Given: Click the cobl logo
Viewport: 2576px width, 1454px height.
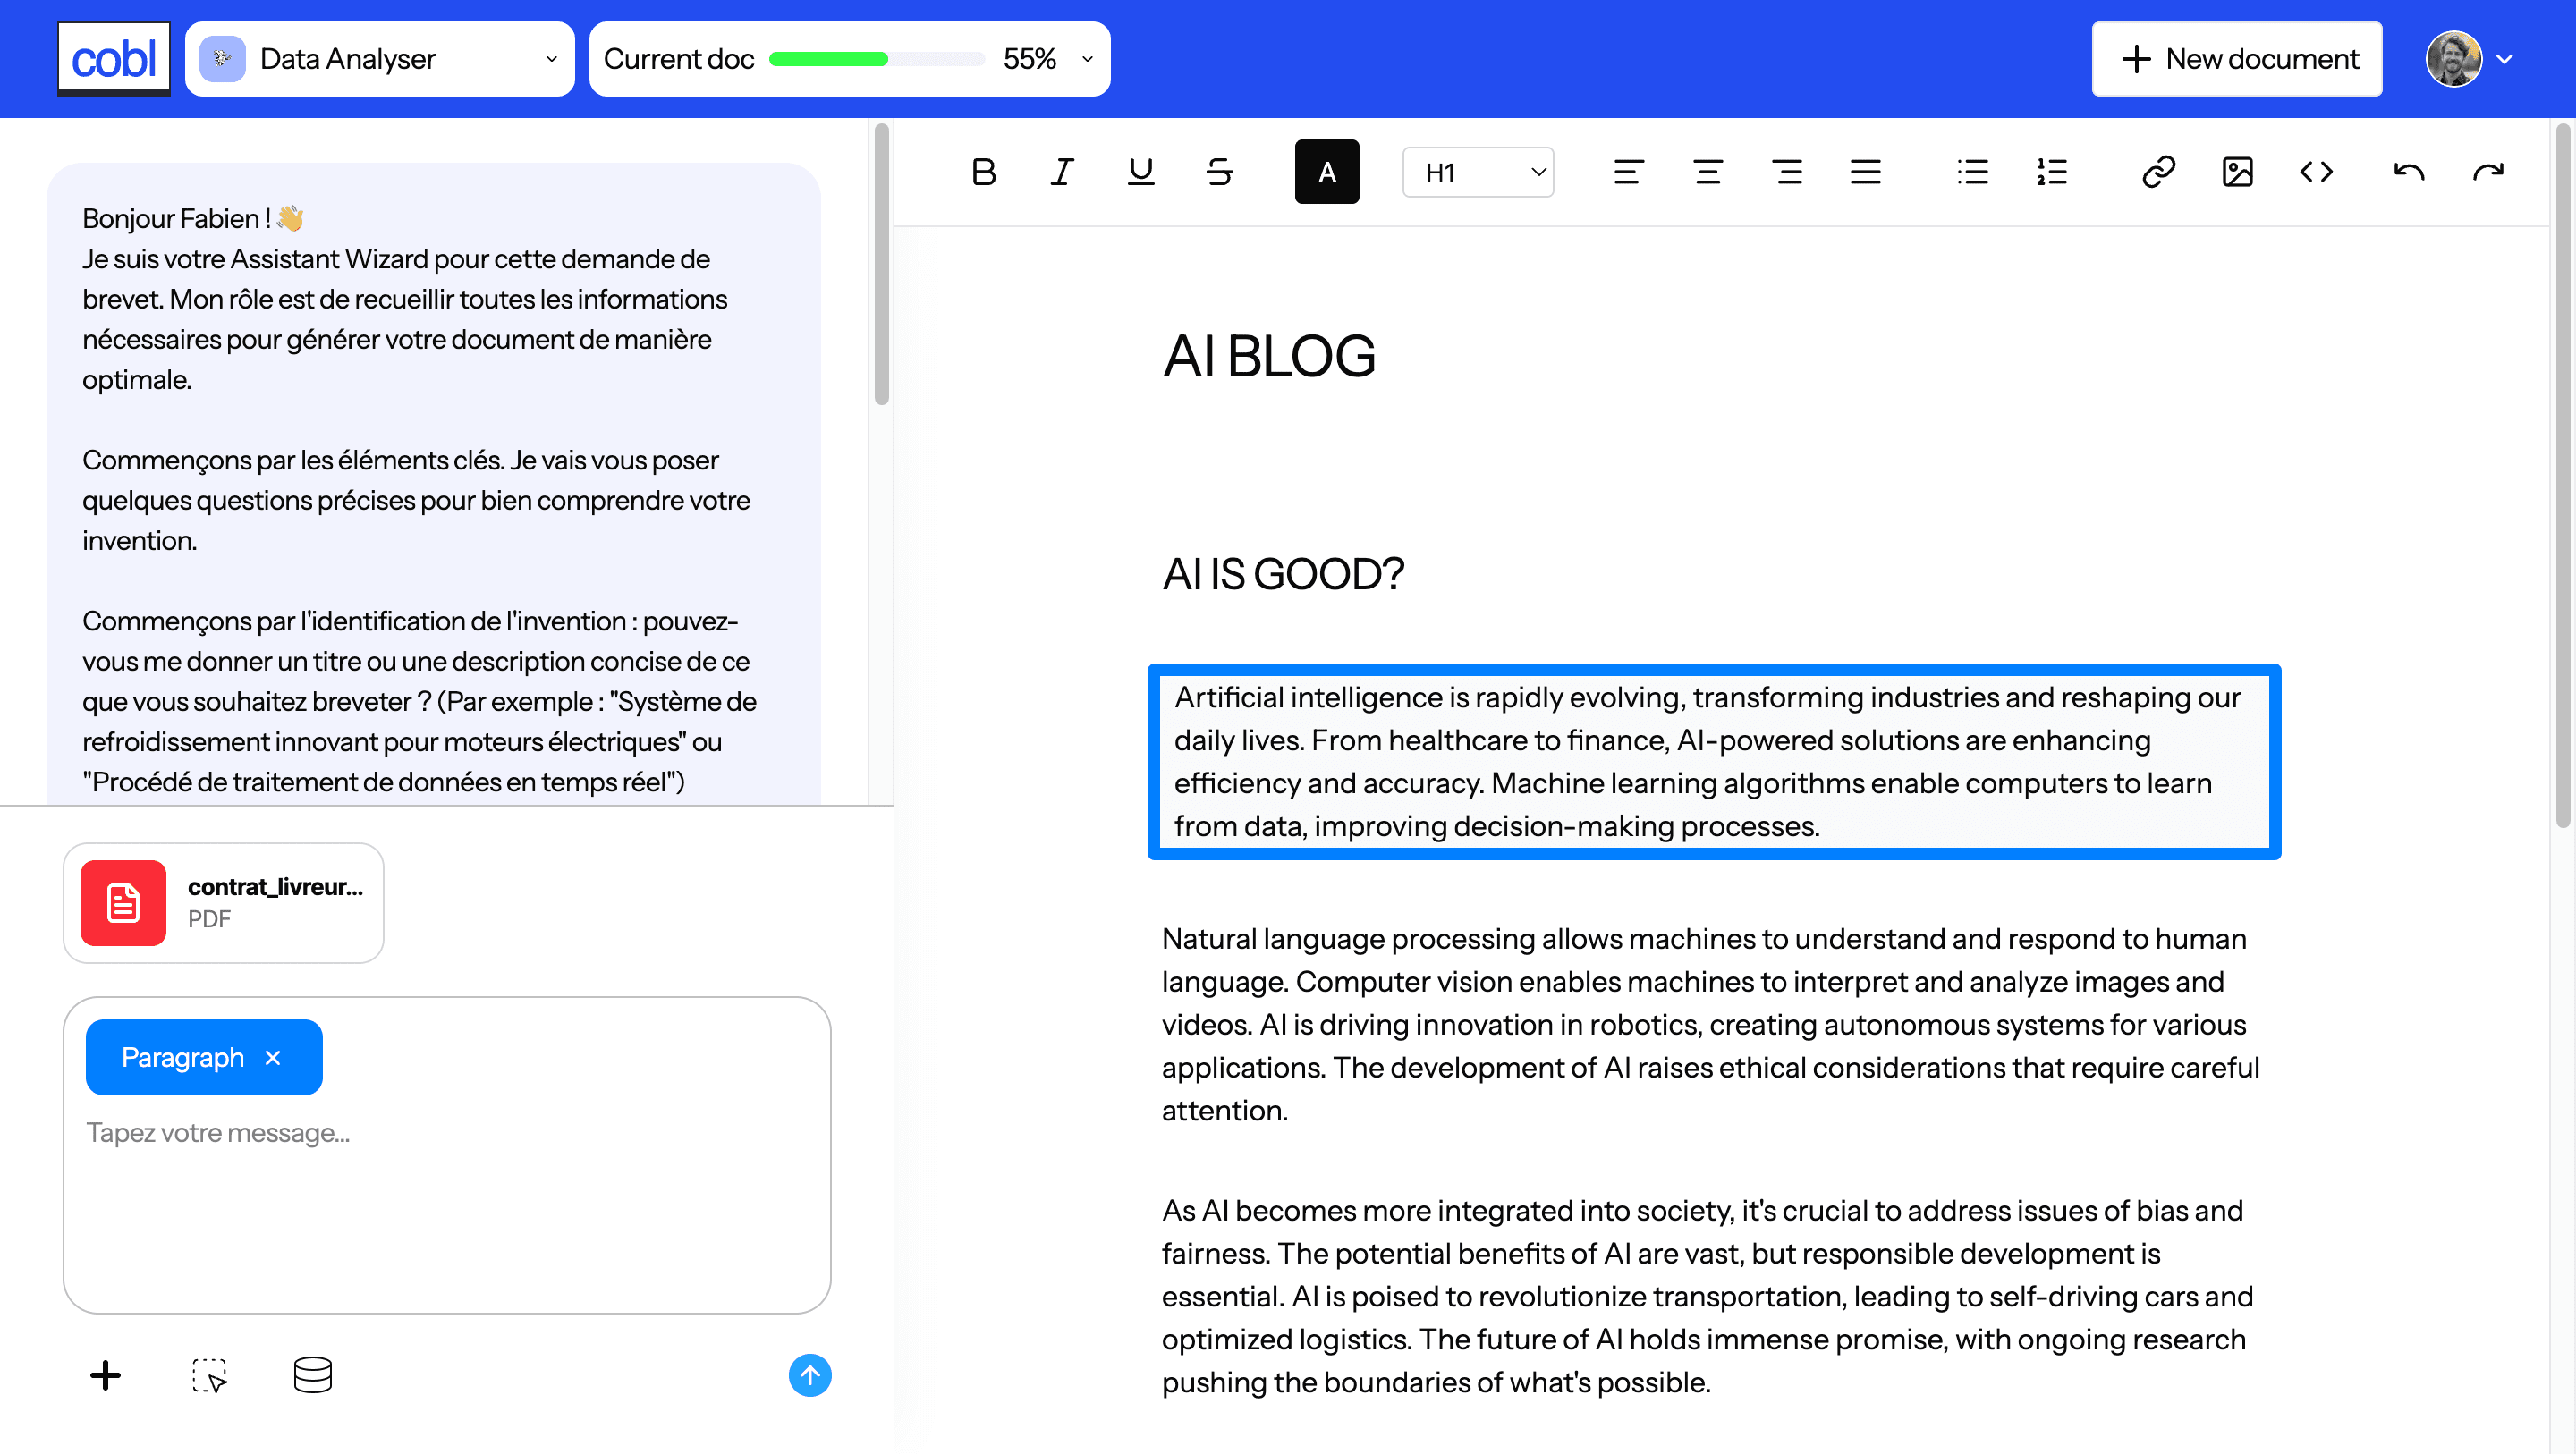Looking at the screenshot, I should (x=114, y=59).
